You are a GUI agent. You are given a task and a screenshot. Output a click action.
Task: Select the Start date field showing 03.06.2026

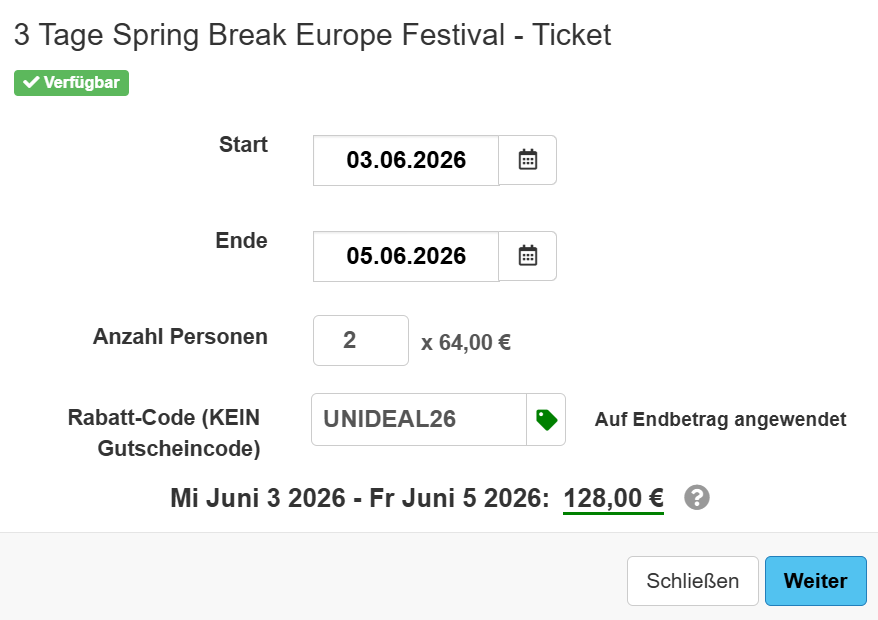pyautogui.click(x=405, y=160)
